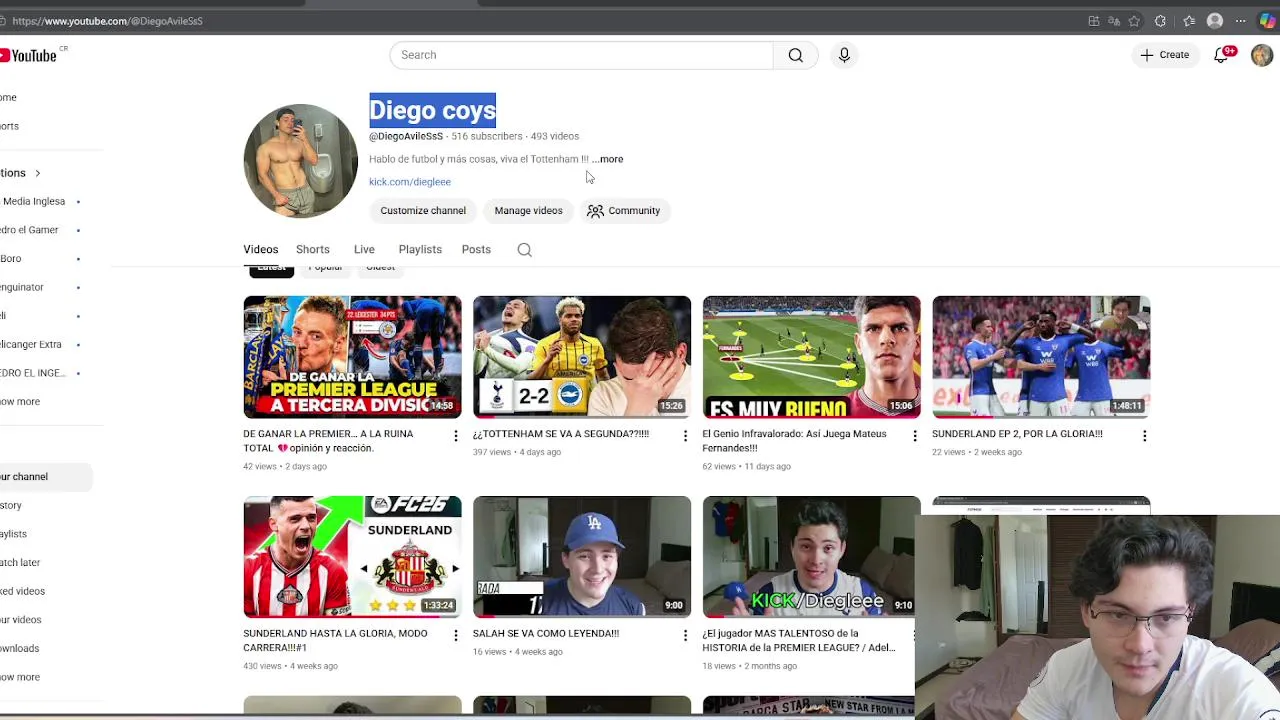Open Copilot icon in browser toolbar
The height and width of the screenshot is (720, 1280).
pos(1268,21)
